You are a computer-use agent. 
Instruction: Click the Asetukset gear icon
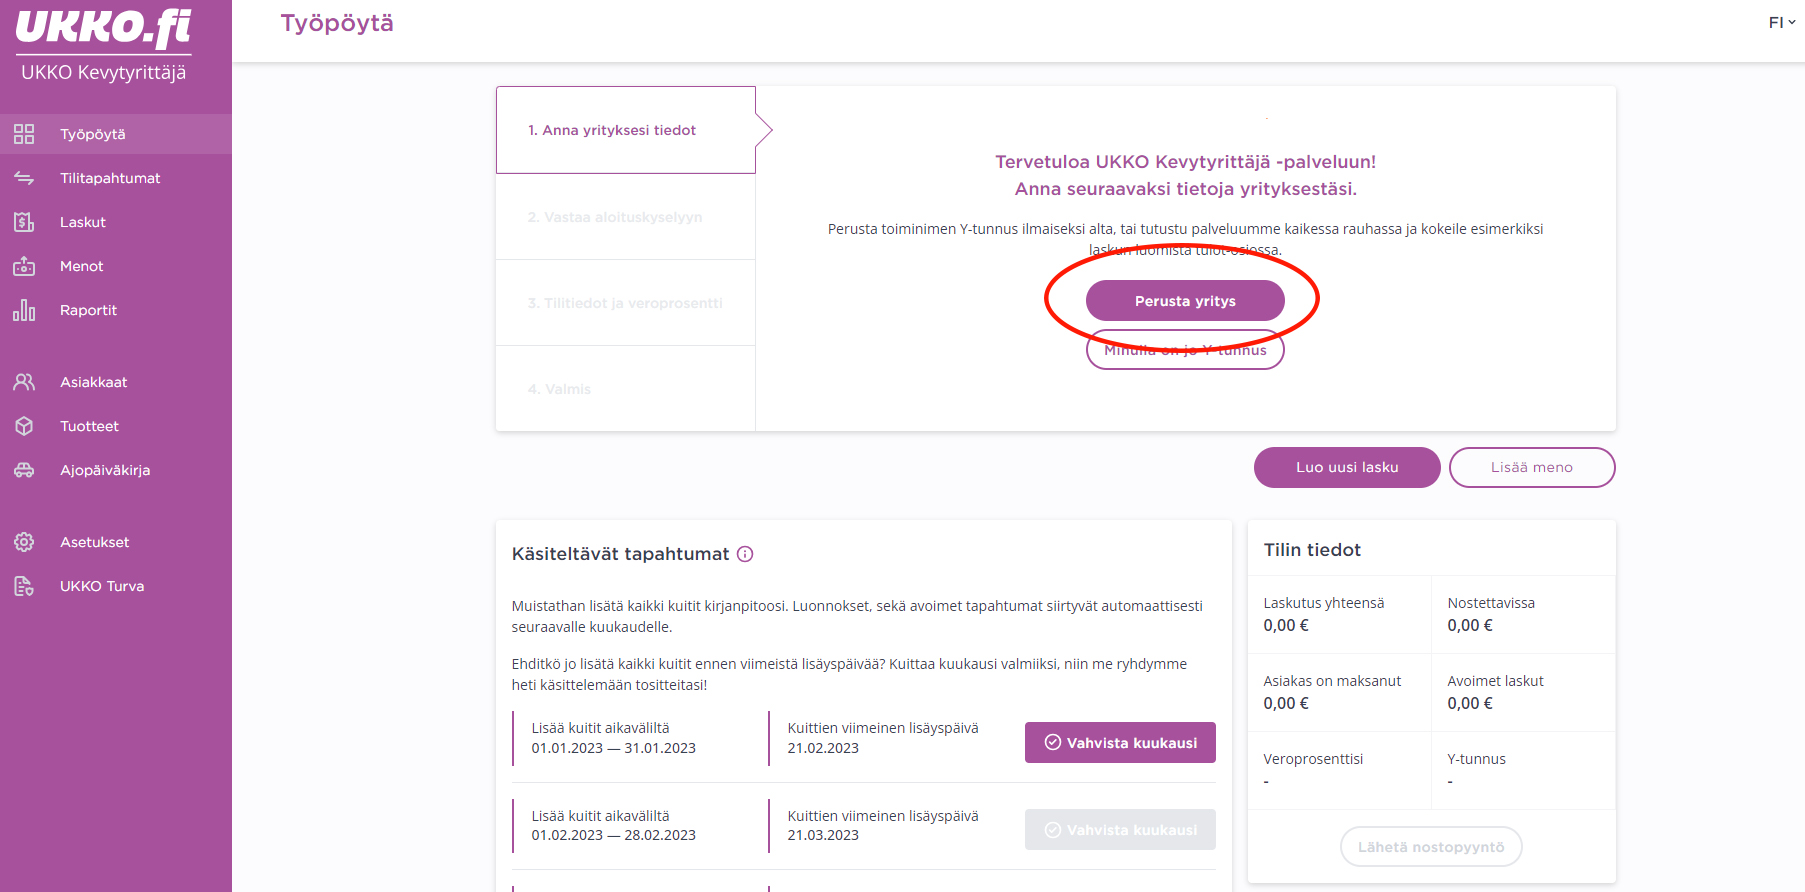pyautogui.click(x=24, y=542)
